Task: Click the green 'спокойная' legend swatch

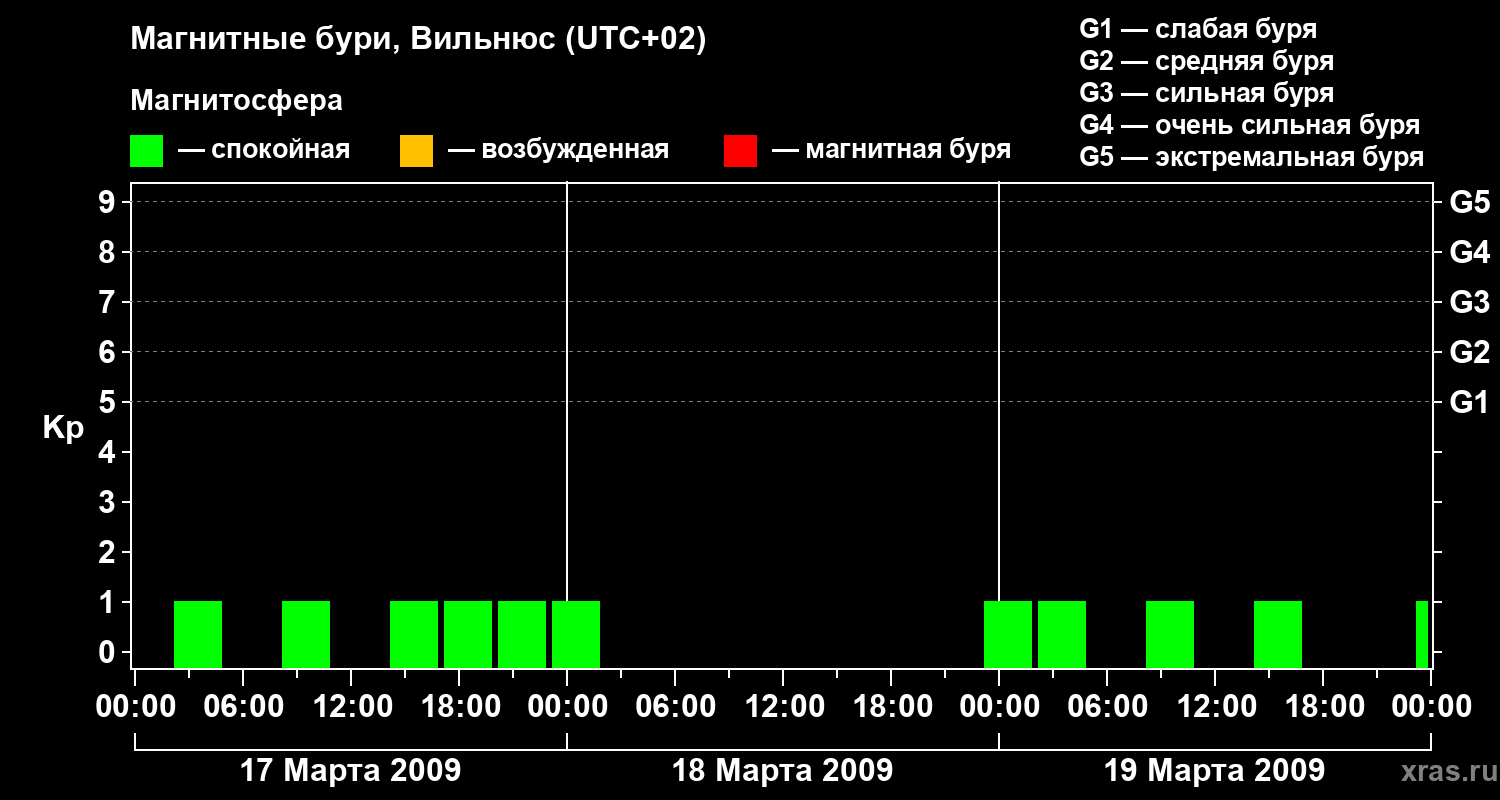Action: (x=146, y=150)
